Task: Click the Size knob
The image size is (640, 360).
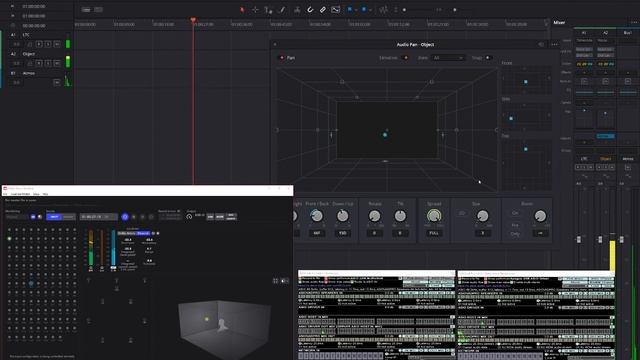Action: point(482,216)
